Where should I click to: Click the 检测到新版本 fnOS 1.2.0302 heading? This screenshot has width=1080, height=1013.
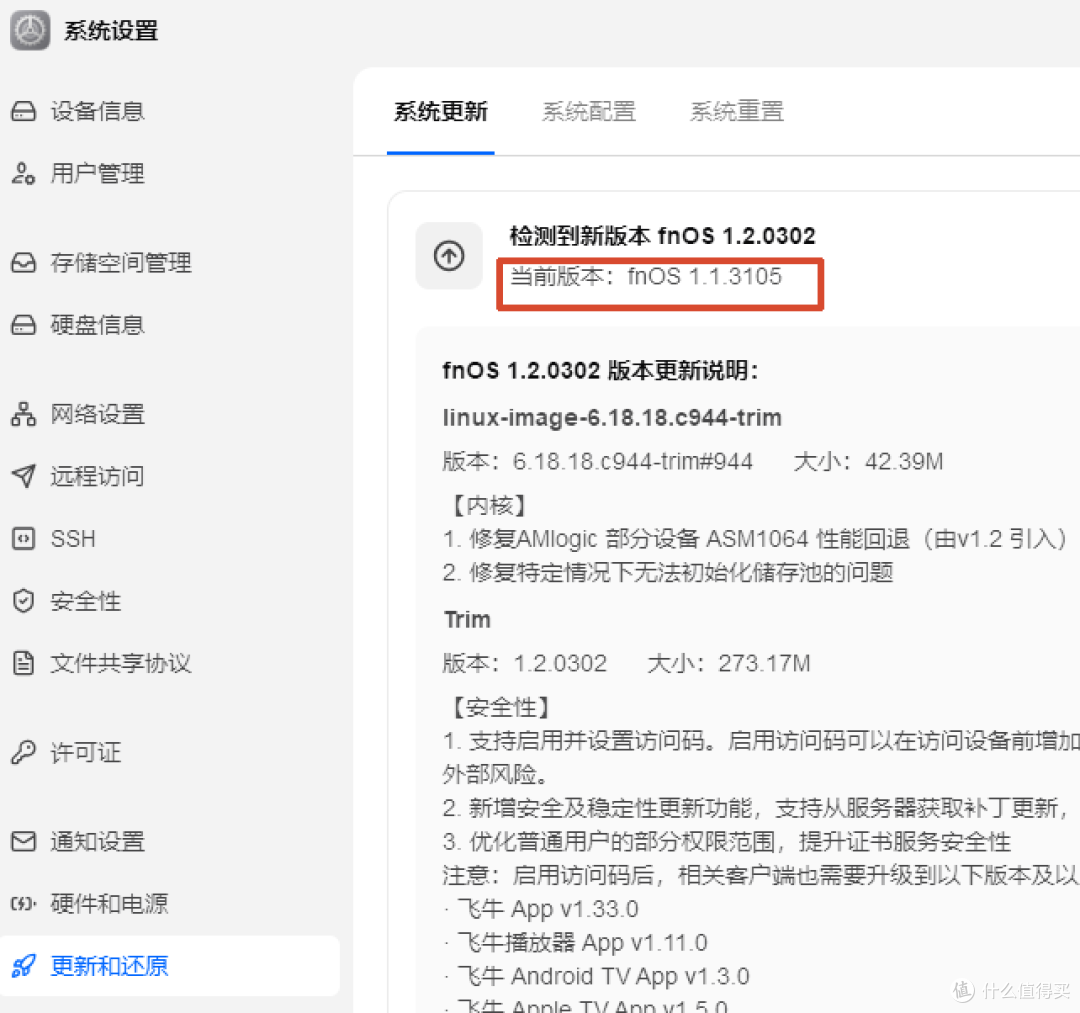pyautogui.click(x=662, y=236)
